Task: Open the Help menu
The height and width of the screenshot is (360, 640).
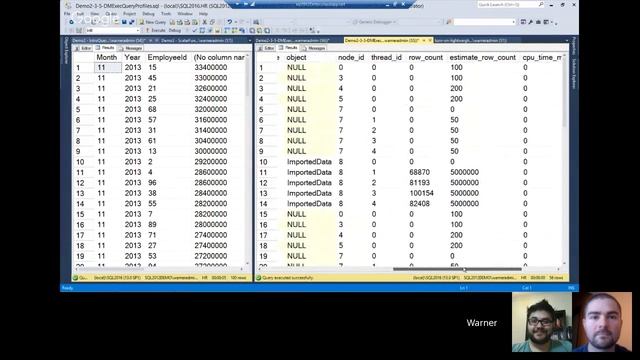Action: click(x=203, y=13)
